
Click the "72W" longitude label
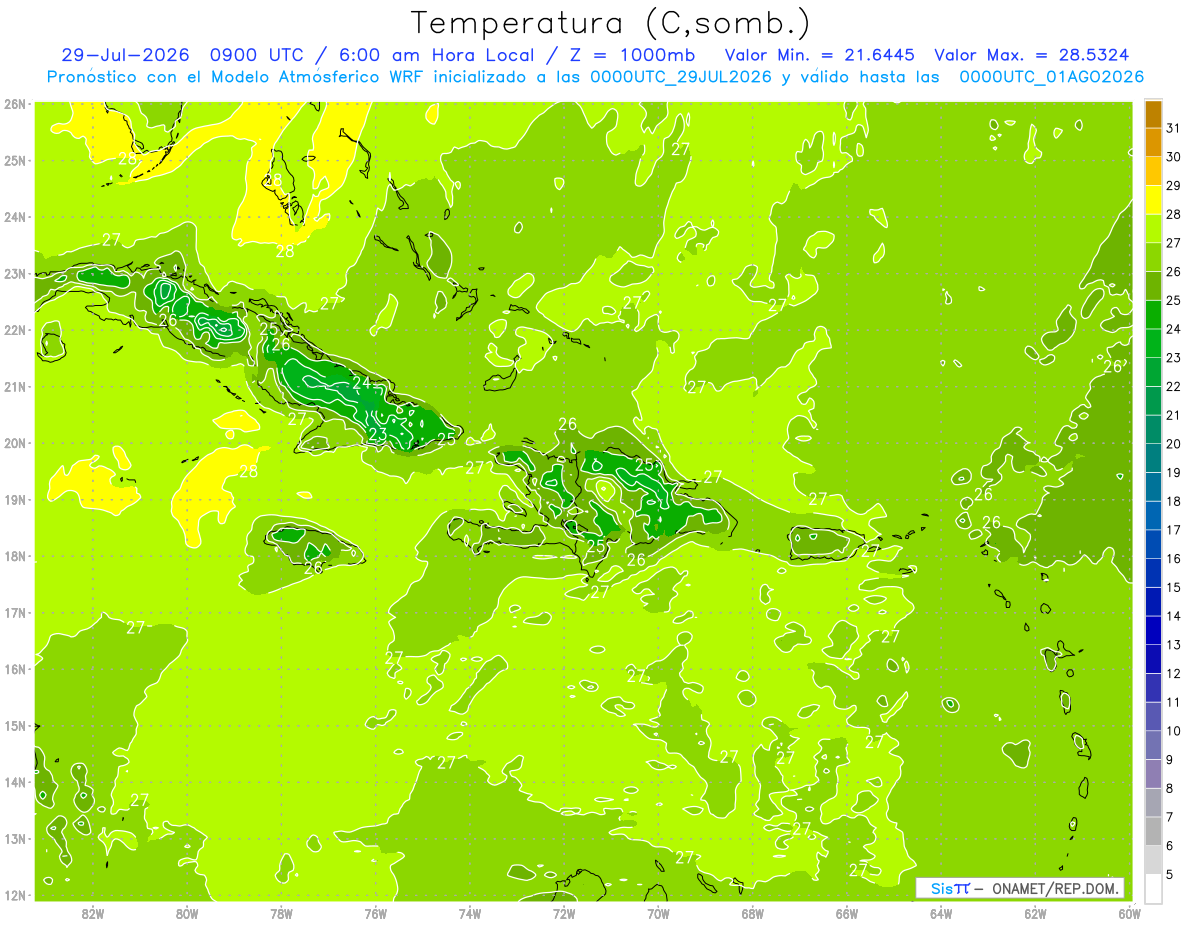tap(564, 913)
